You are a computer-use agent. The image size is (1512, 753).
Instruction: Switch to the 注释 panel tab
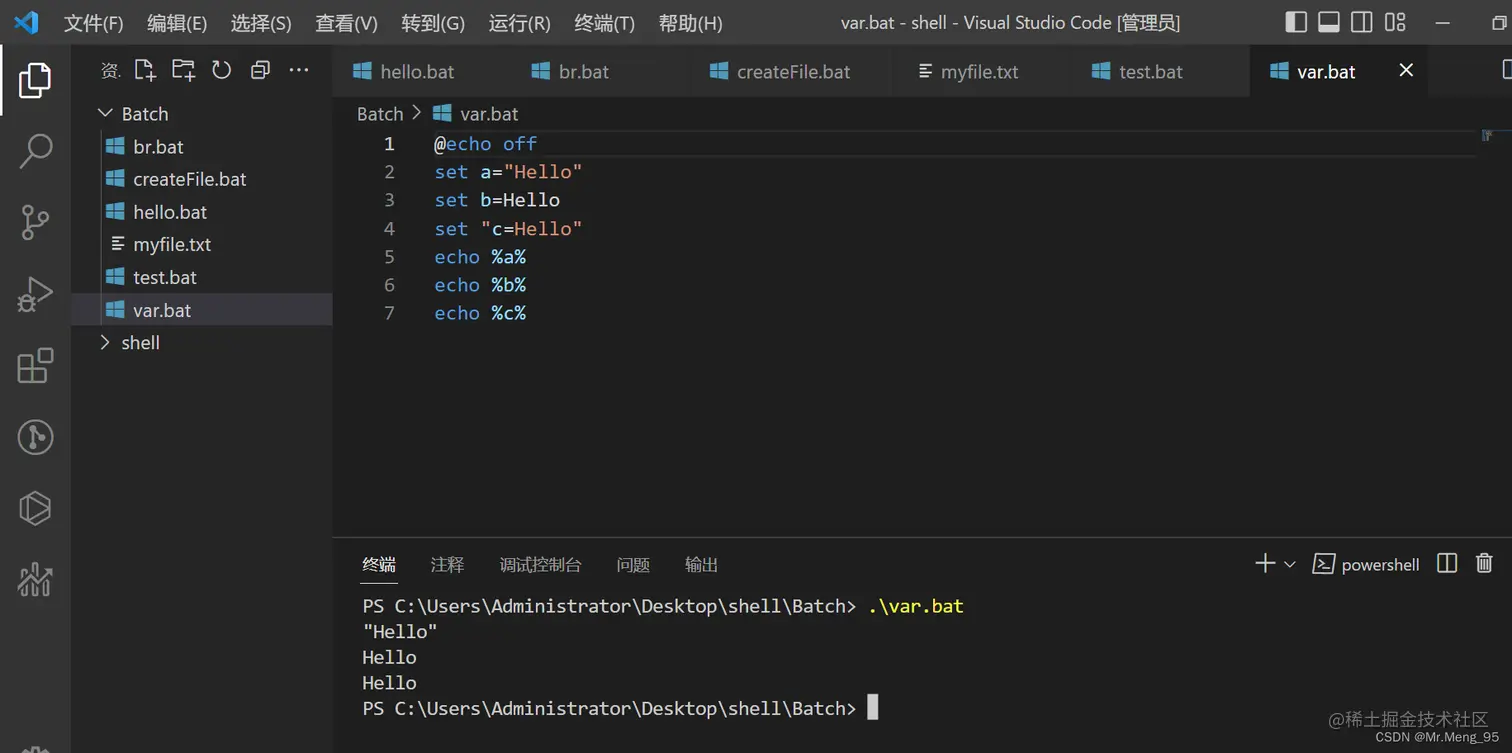(447, 565)
